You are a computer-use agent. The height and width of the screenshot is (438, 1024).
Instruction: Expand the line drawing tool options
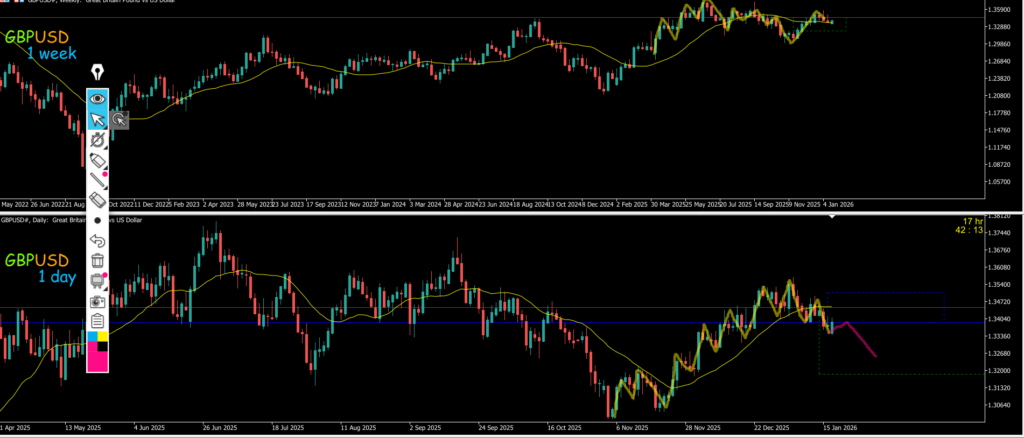click(x=97, y=180)
